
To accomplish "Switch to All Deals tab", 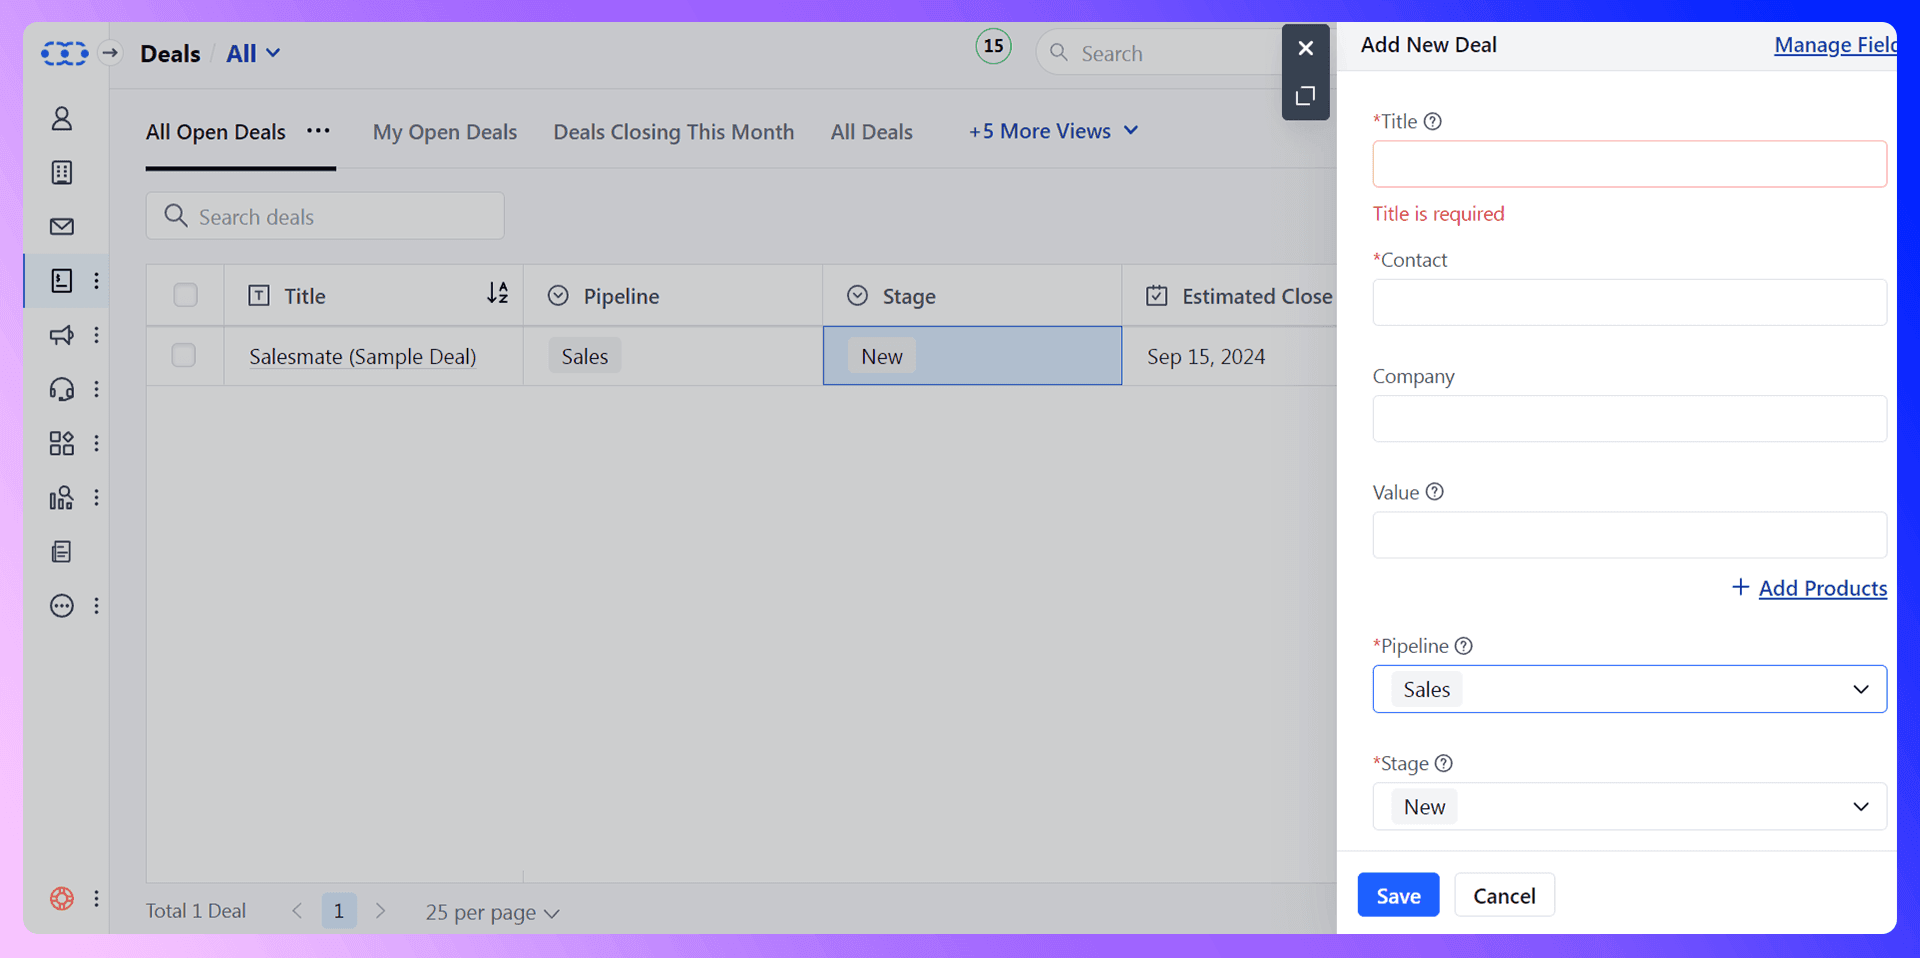I will point(871,132).
